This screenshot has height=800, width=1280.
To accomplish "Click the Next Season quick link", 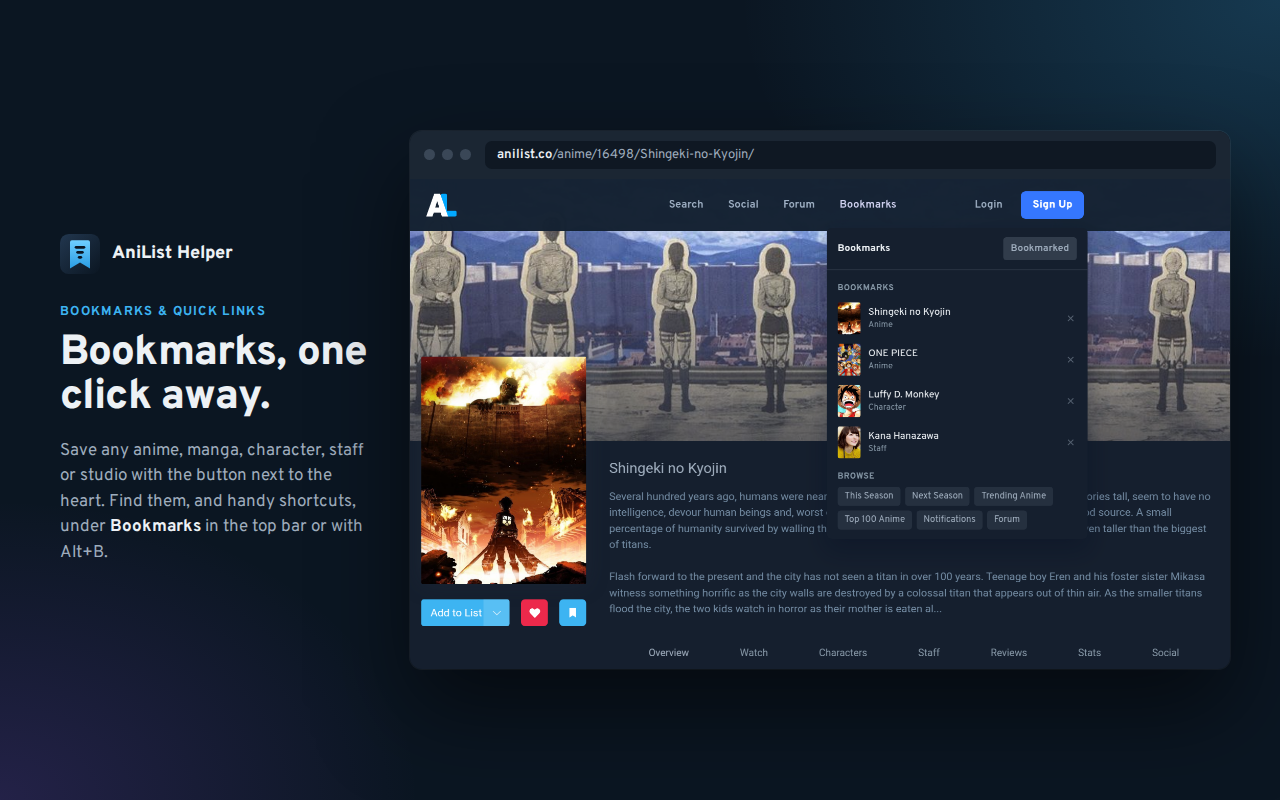I will click(937, 496).
